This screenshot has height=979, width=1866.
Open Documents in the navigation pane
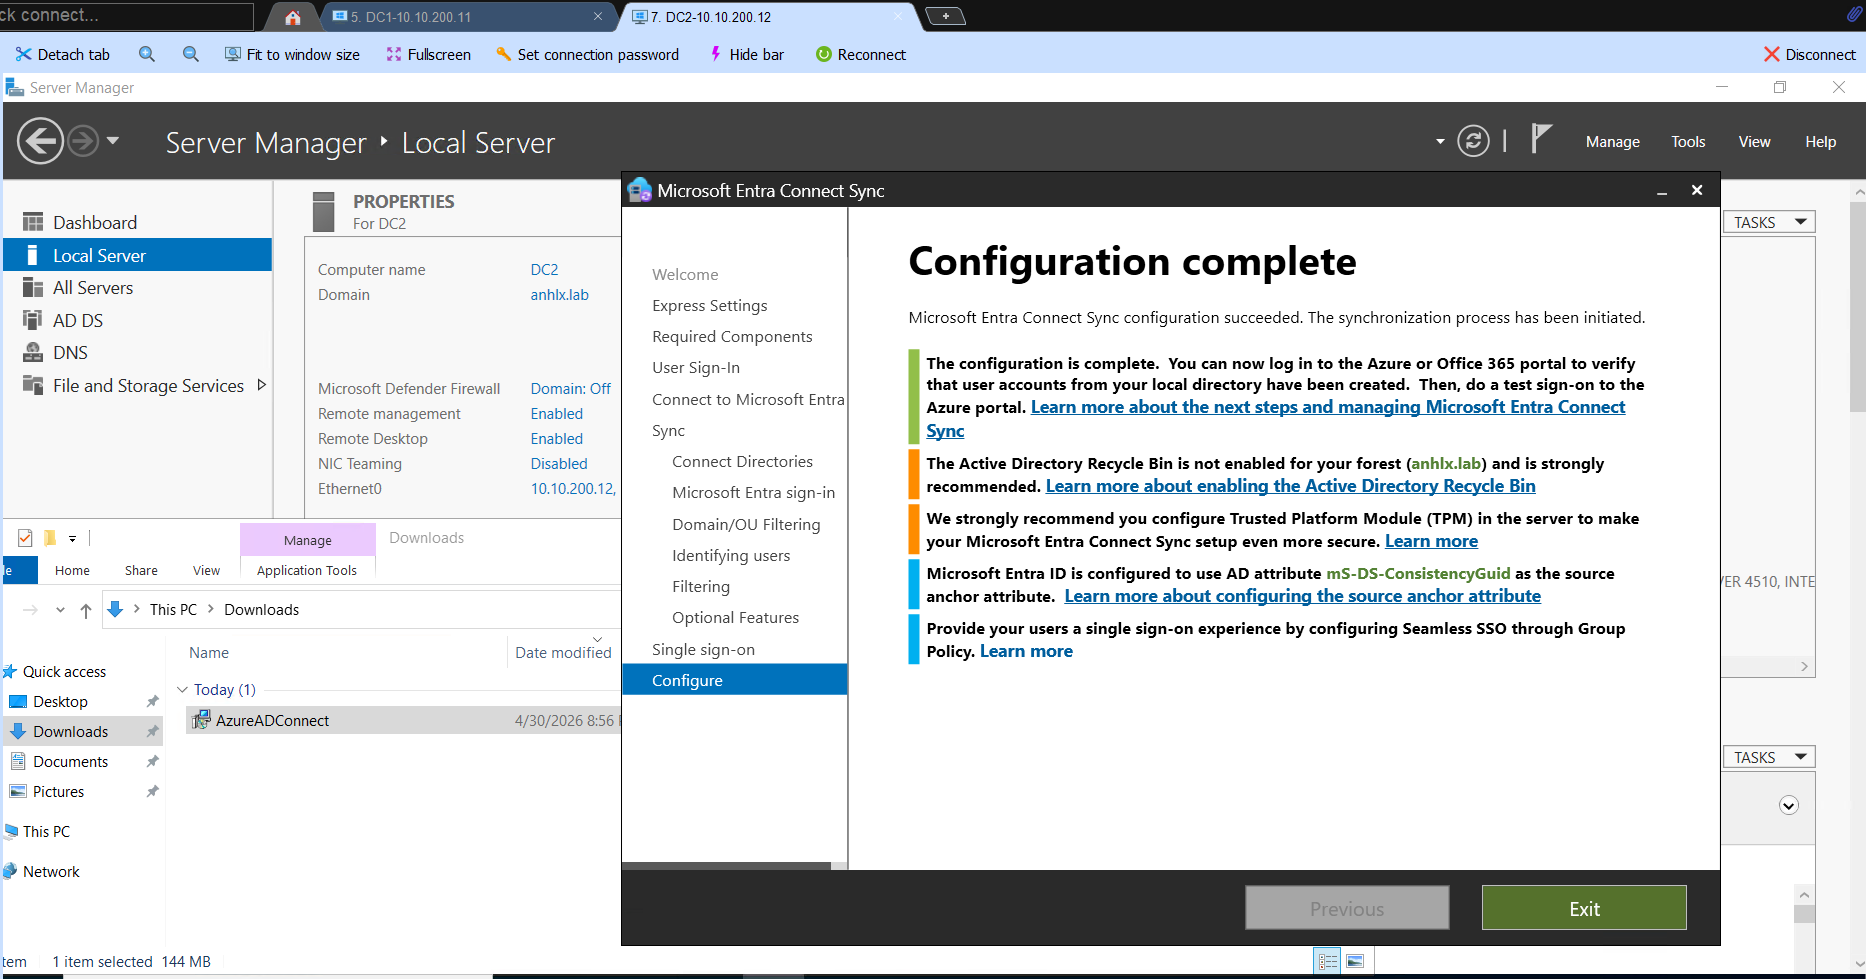[70, 762]
